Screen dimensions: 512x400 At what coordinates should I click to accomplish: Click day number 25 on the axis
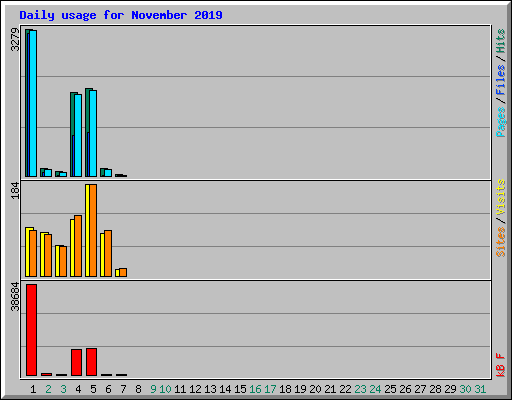pyautogui.click(x=390, y=389)
